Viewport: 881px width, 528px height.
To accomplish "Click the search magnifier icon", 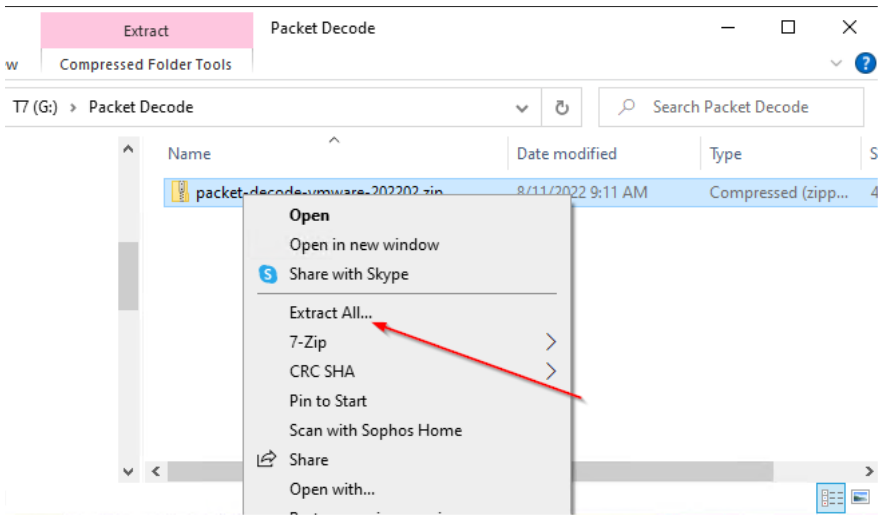I will pyautogui.click(x=627, y=107).
